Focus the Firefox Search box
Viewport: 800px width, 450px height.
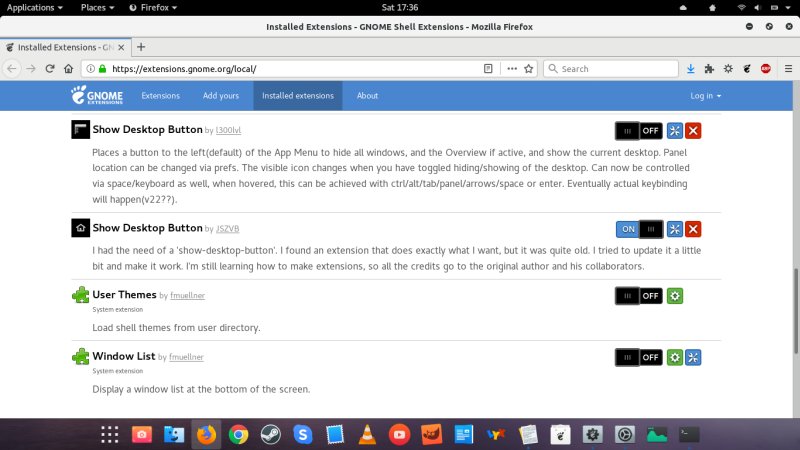pos(611,68)
